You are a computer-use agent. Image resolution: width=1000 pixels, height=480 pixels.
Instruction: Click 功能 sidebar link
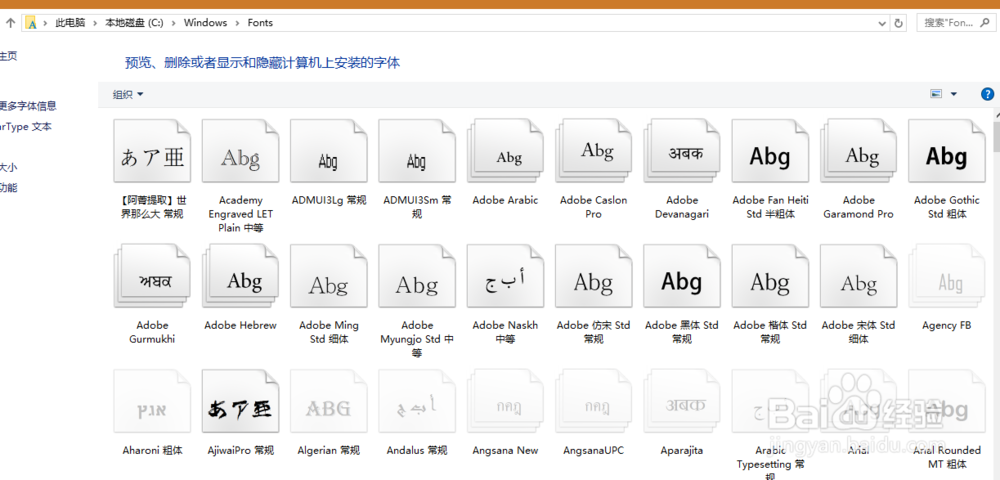[x=8, y=188]
